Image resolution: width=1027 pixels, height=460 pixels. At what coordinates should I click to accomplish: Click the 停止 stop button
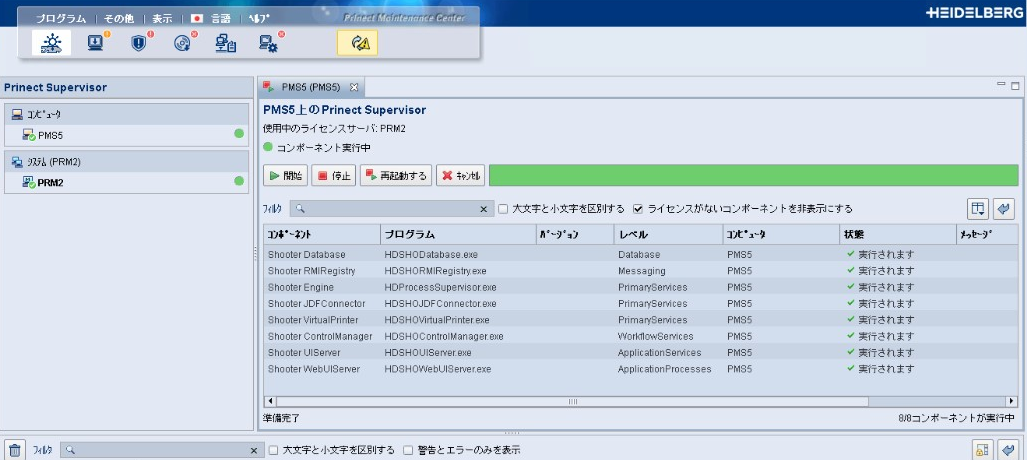[x=333, y=176]
